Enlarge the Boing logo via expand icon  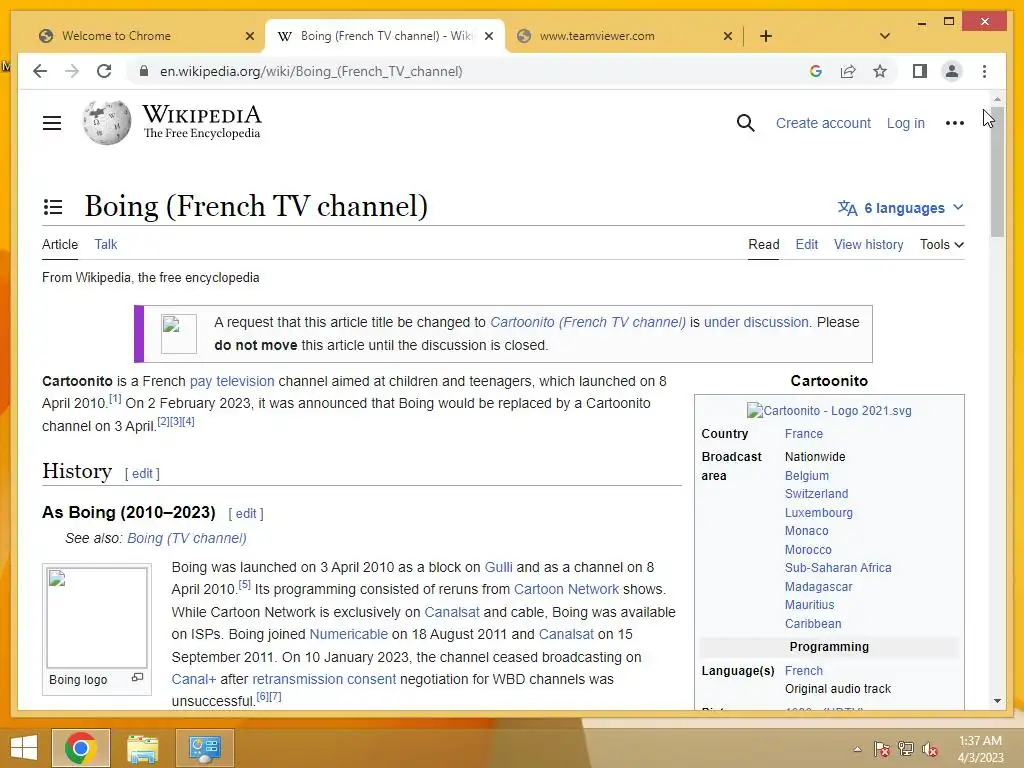point(137,677)
